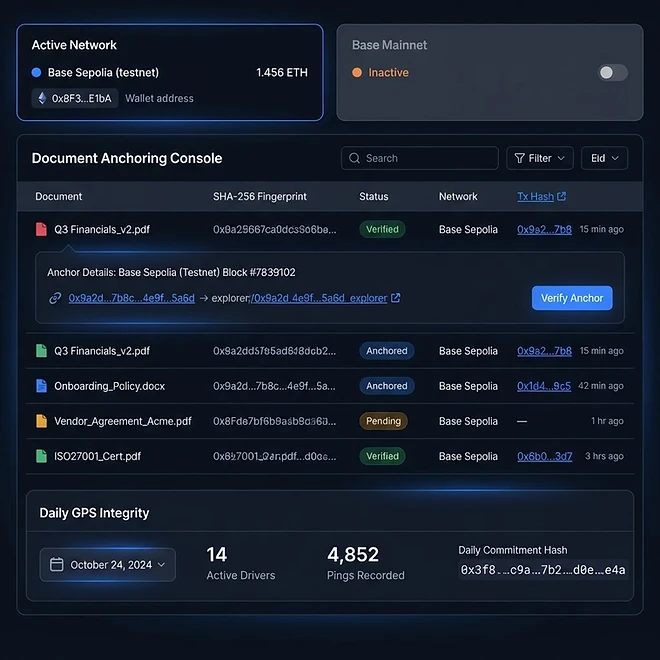Toggle the Base Mainnet activation switch
Screen dimensions: 660x660
612,73
